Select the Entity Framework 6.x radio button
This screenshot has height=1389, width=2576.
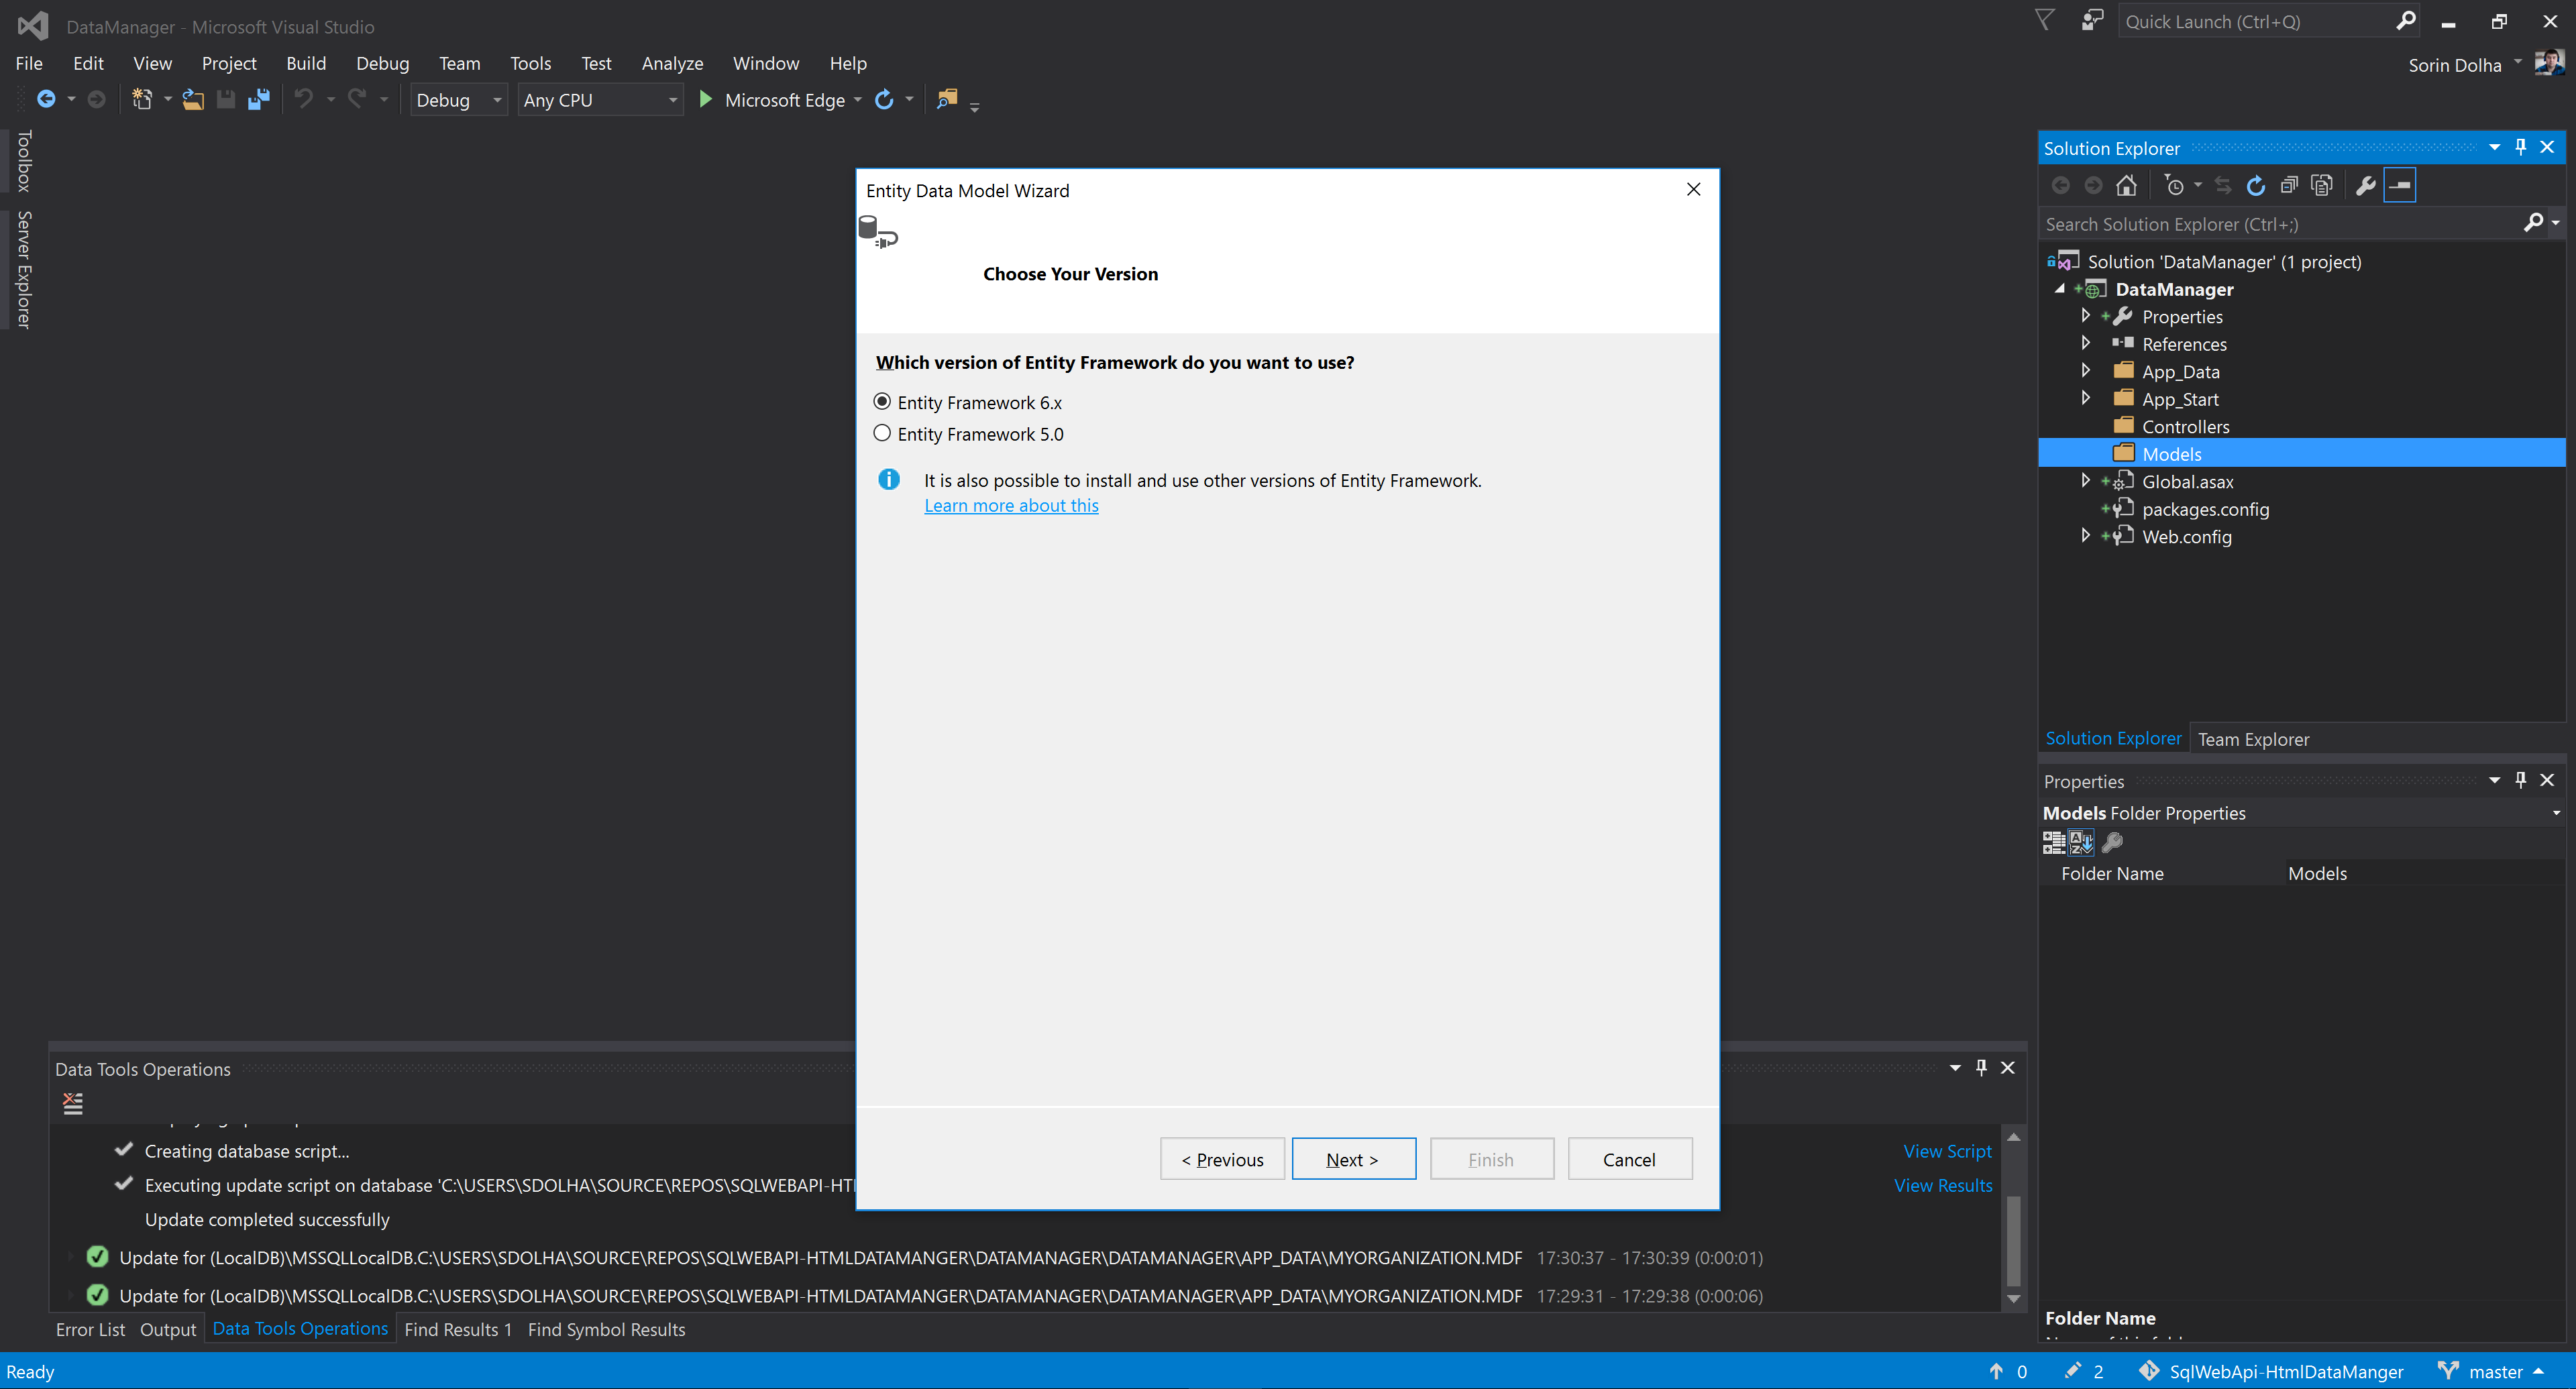click(882, 402)
